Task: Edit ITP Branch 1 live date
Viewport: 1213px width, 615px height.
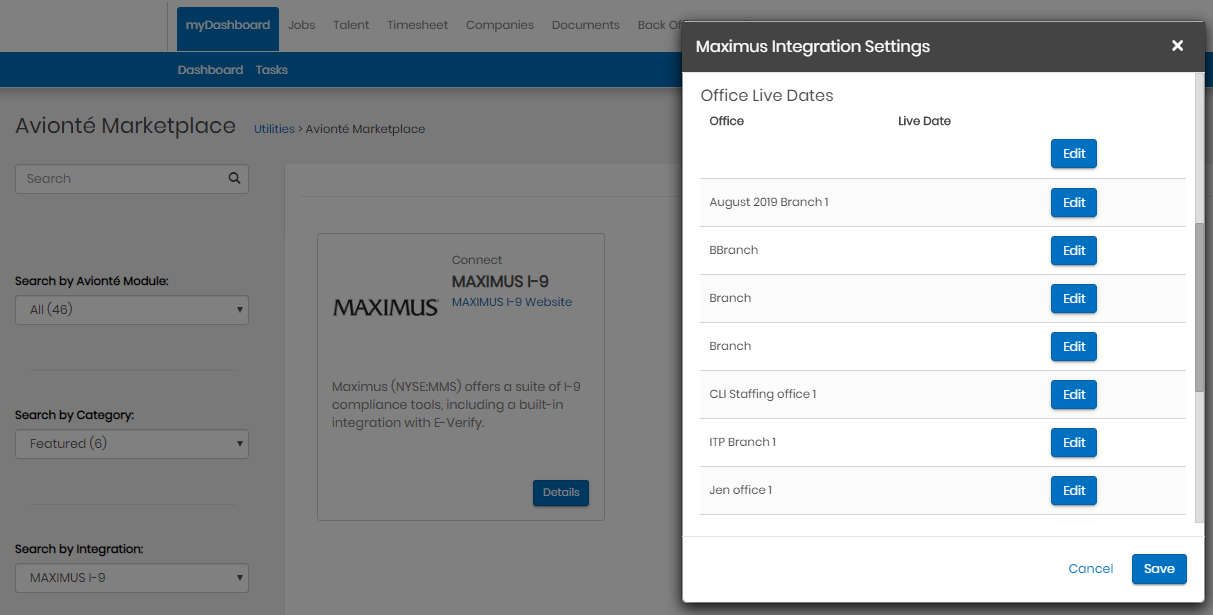Action: [x=1074, y=442]
